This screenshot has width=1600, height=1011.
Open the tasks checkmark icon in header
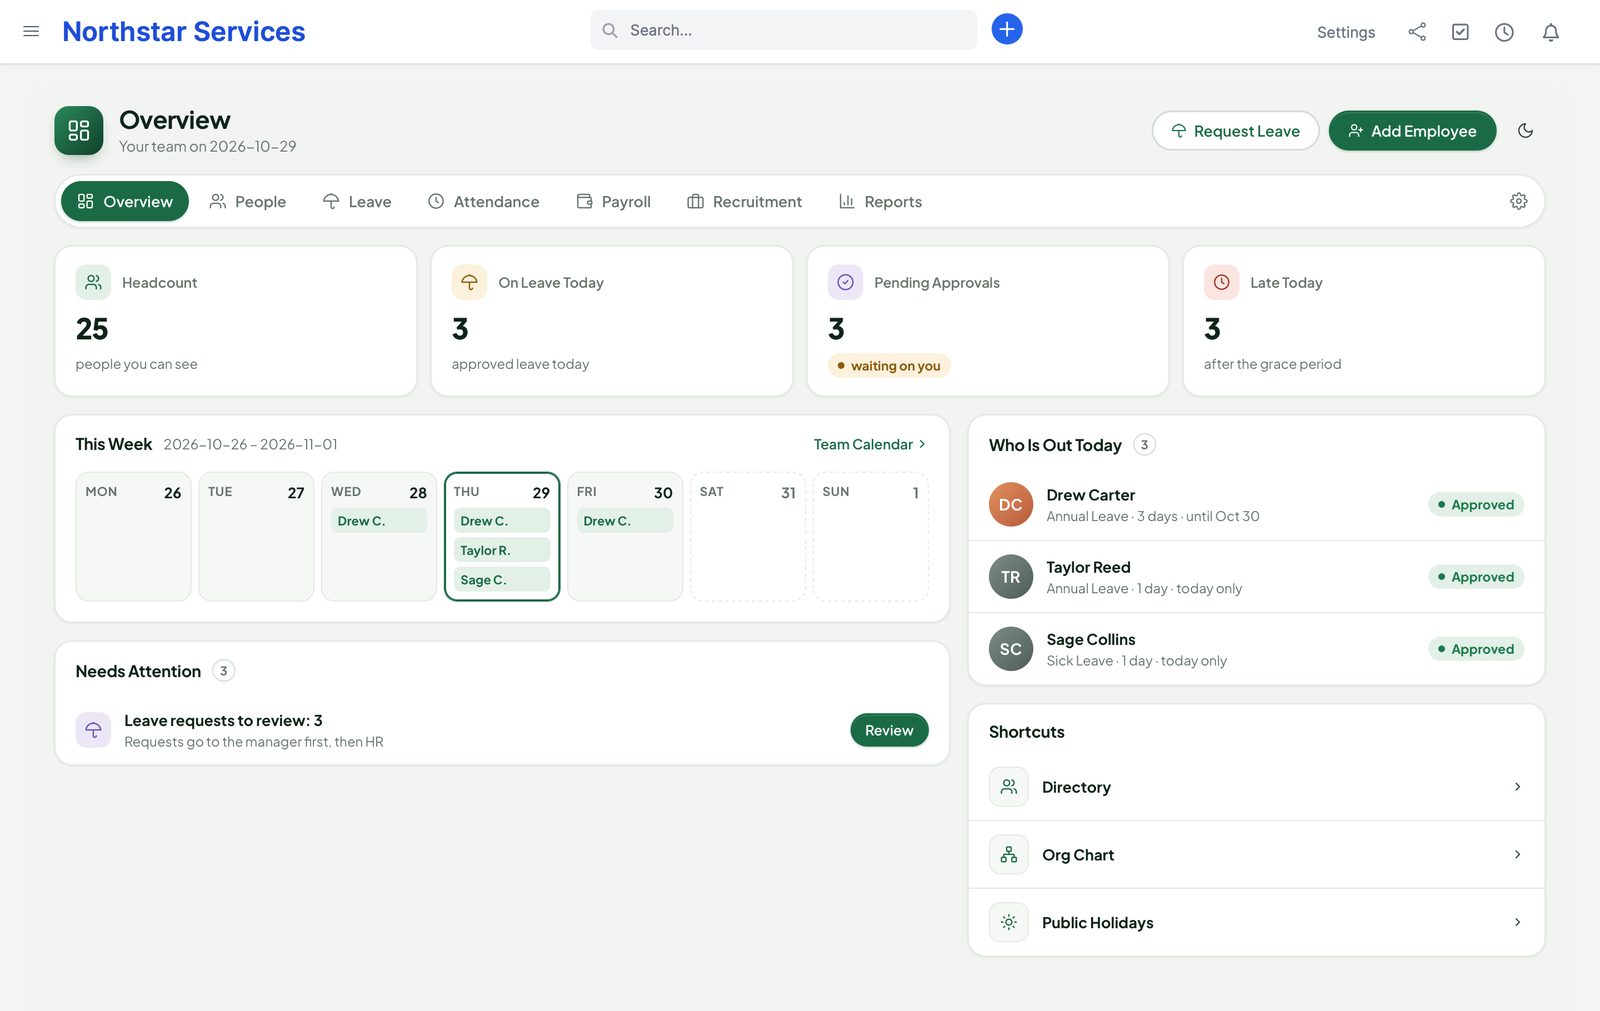click(1461, 32)
